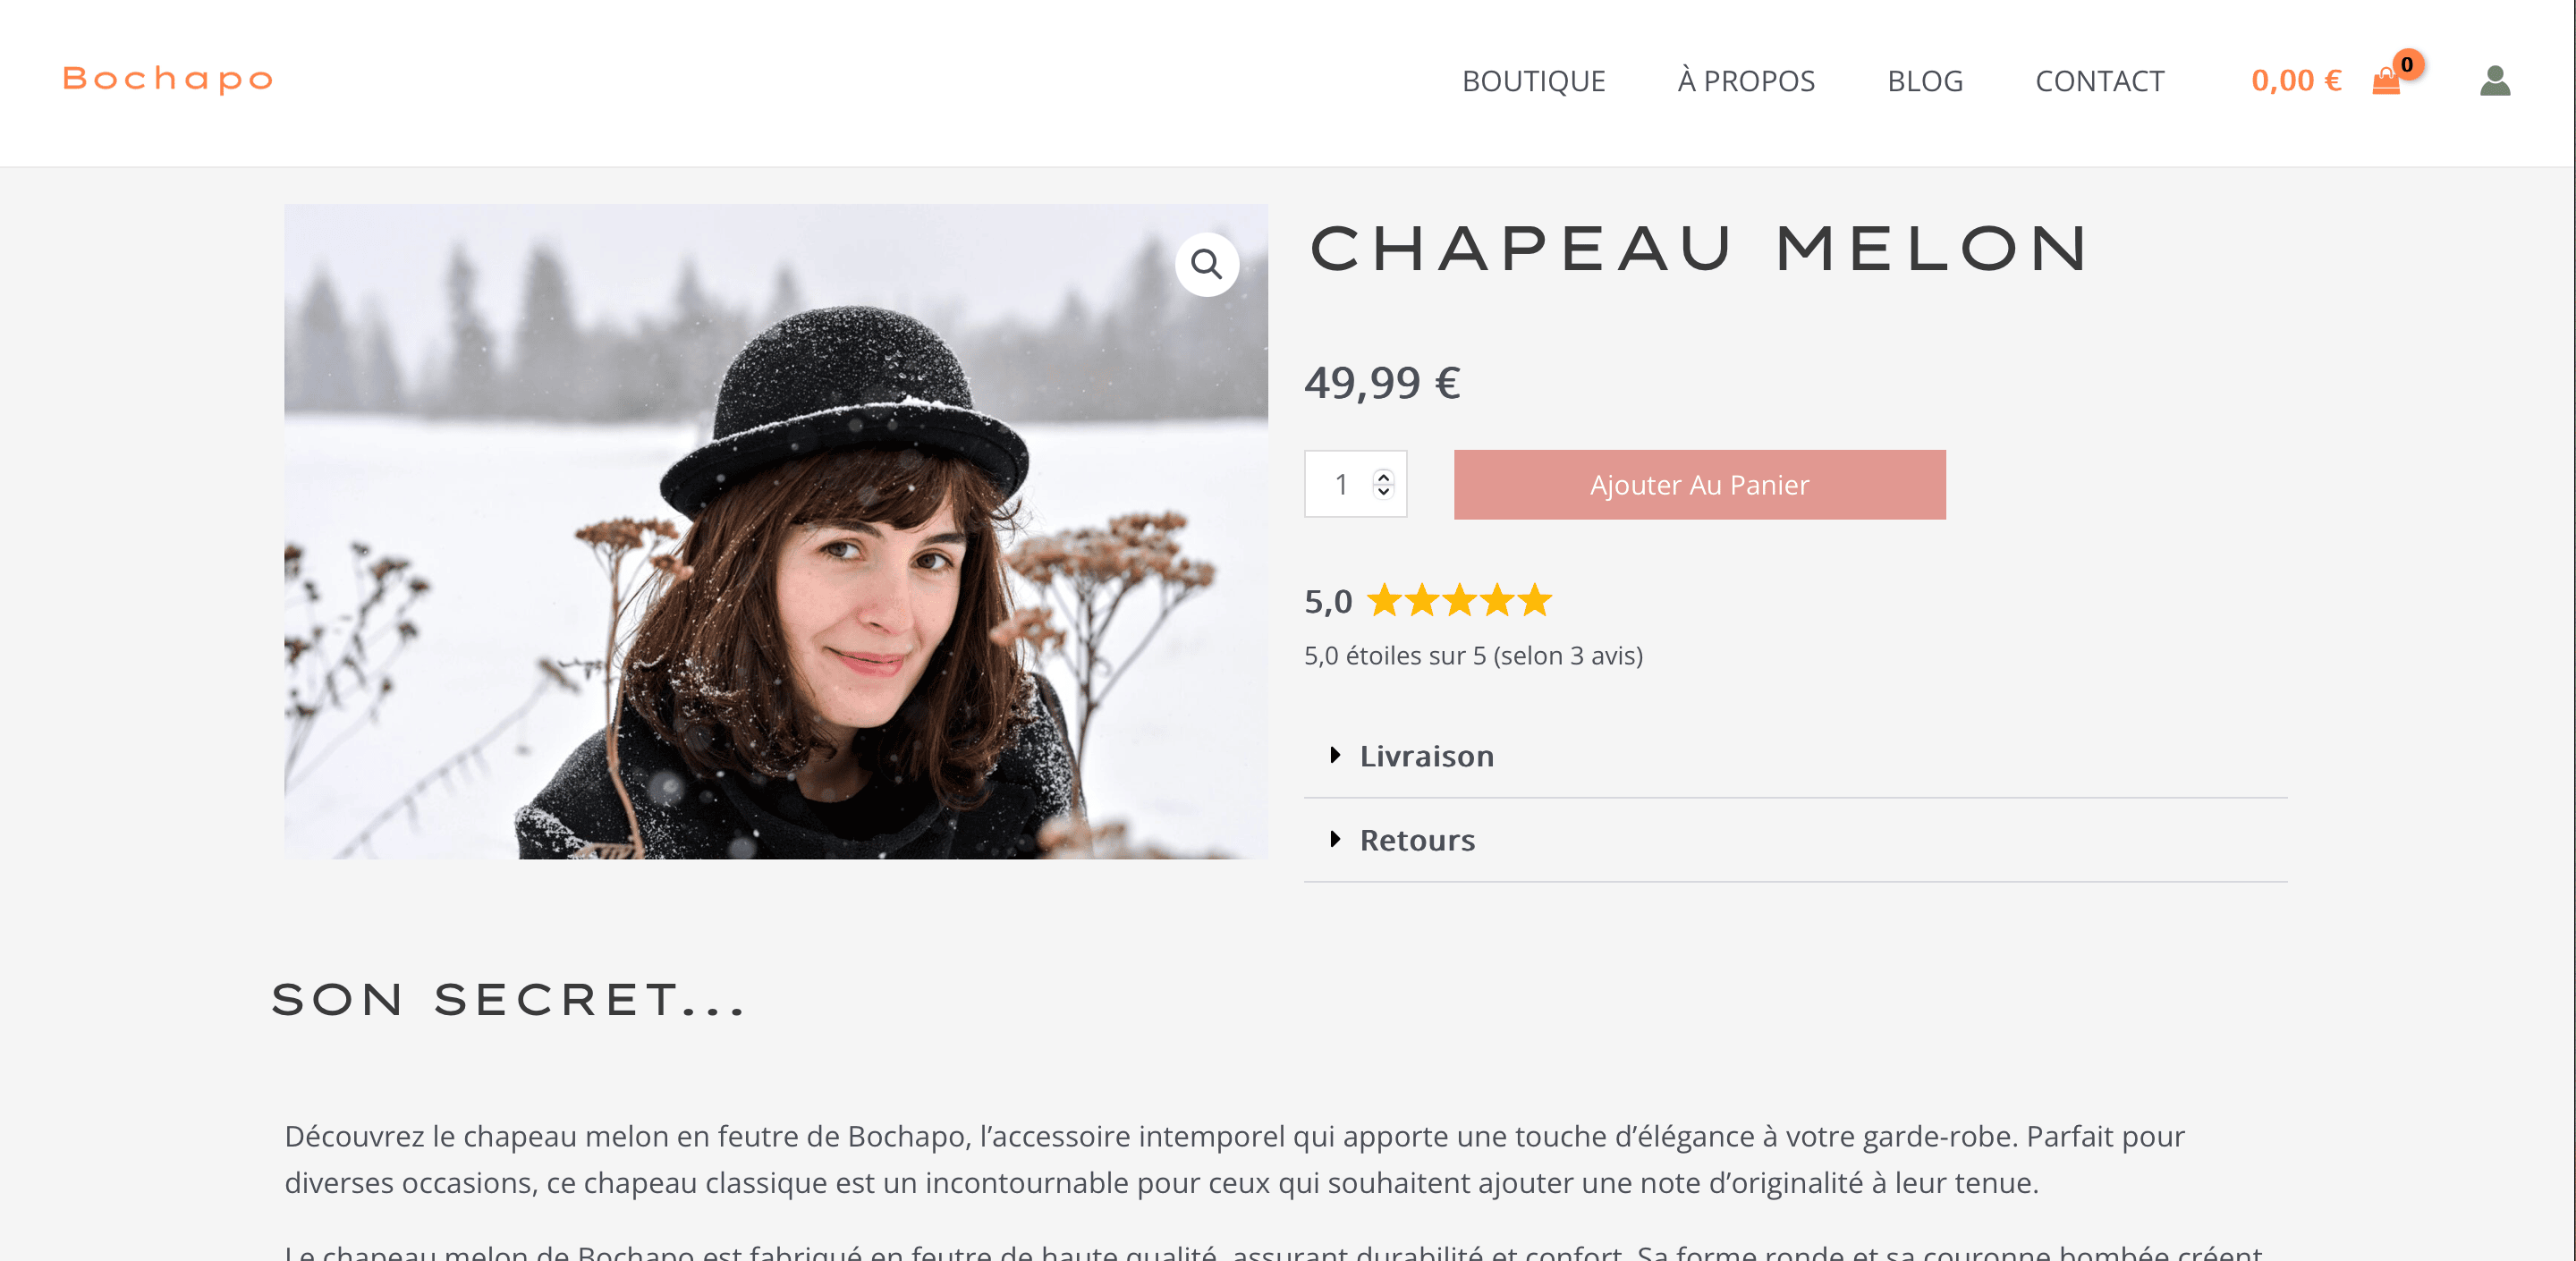Increase quantity with the stepper up arrow
Viewport: 2576px width, 1261px height.
(1383, 476)
